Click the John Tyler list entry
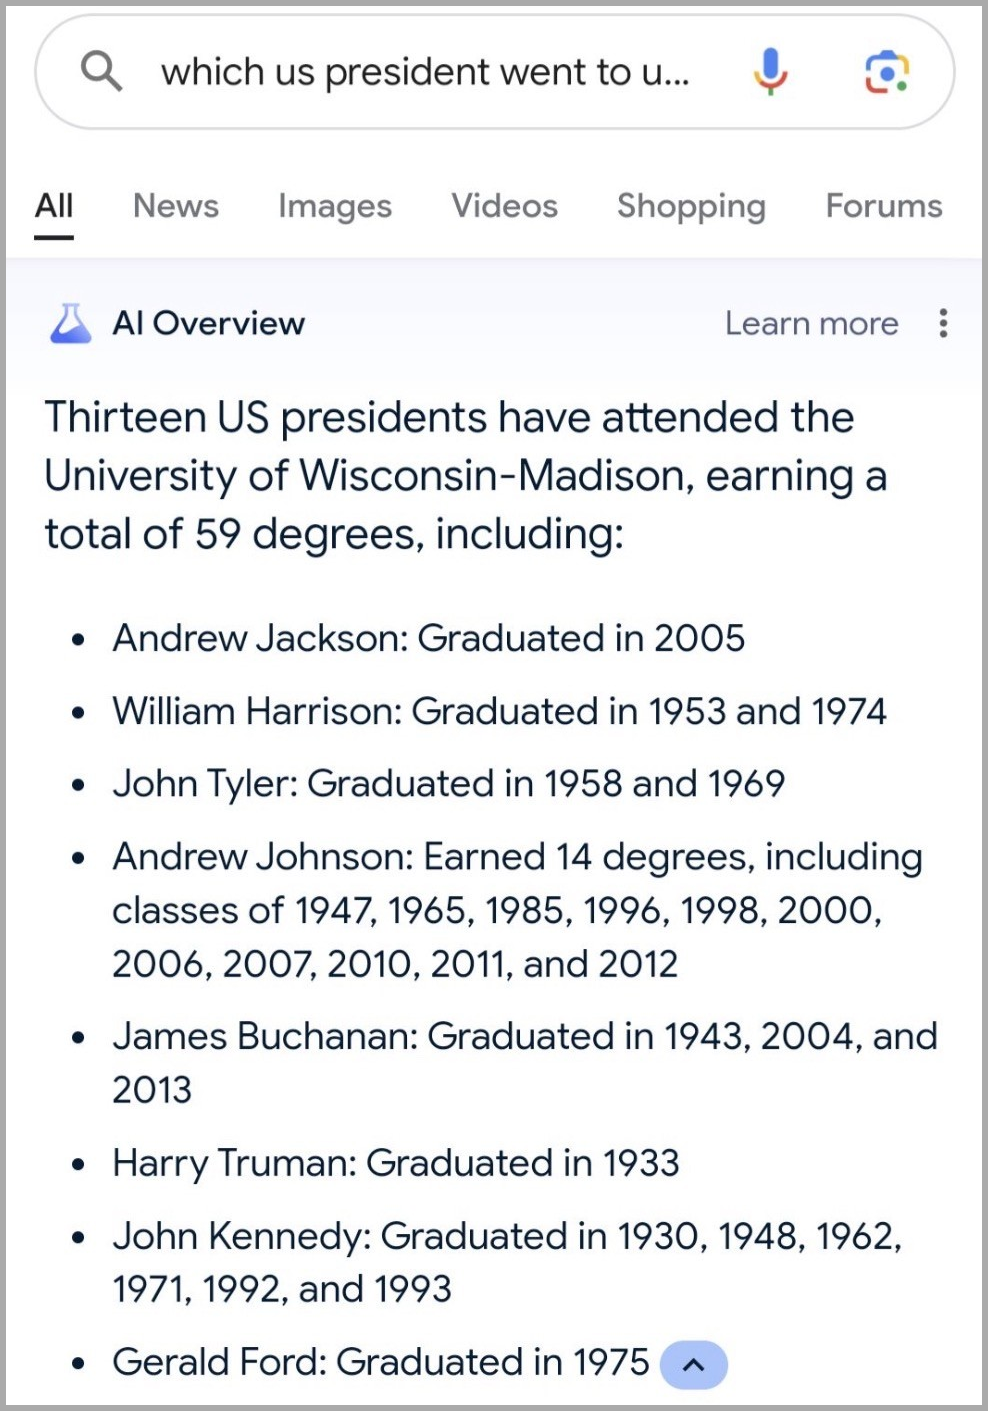 [x=448, y=783]
